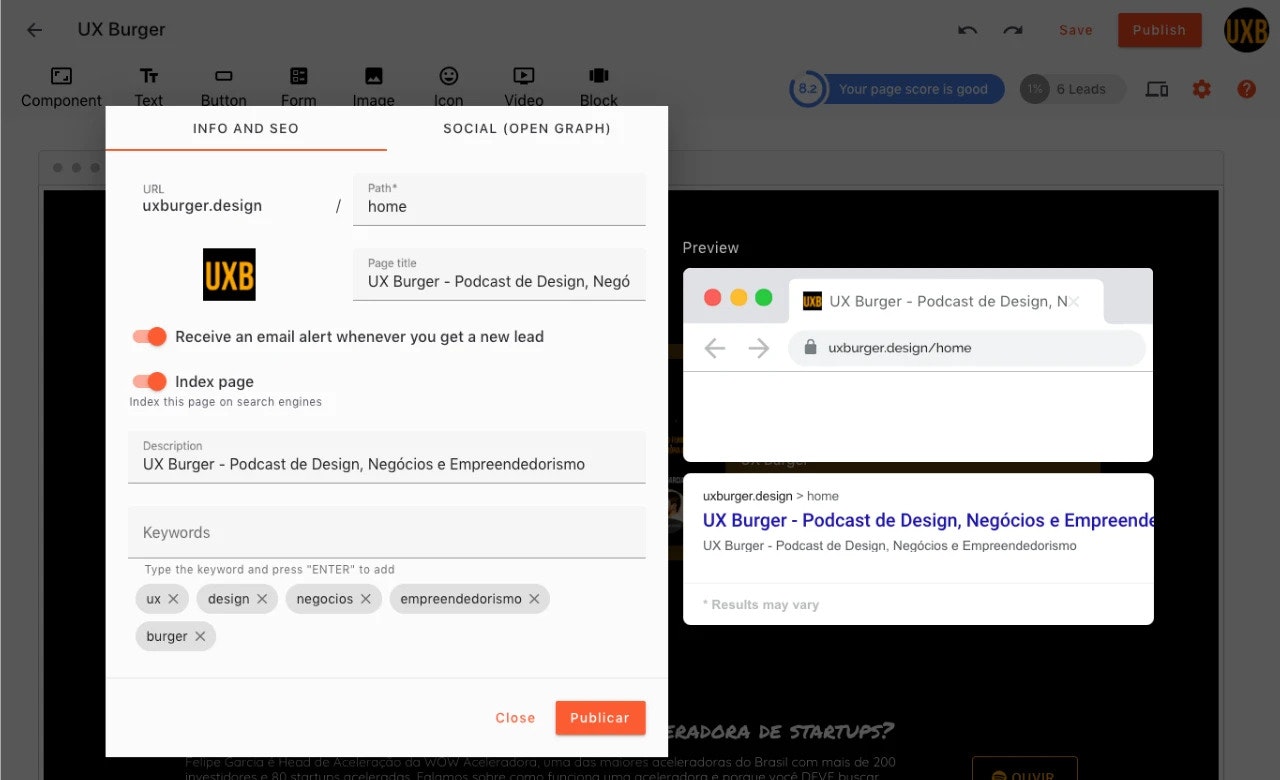This screenshot has height=780, width=1280.
Task: Toggle email alert for new leads
Action: [150, 337]
